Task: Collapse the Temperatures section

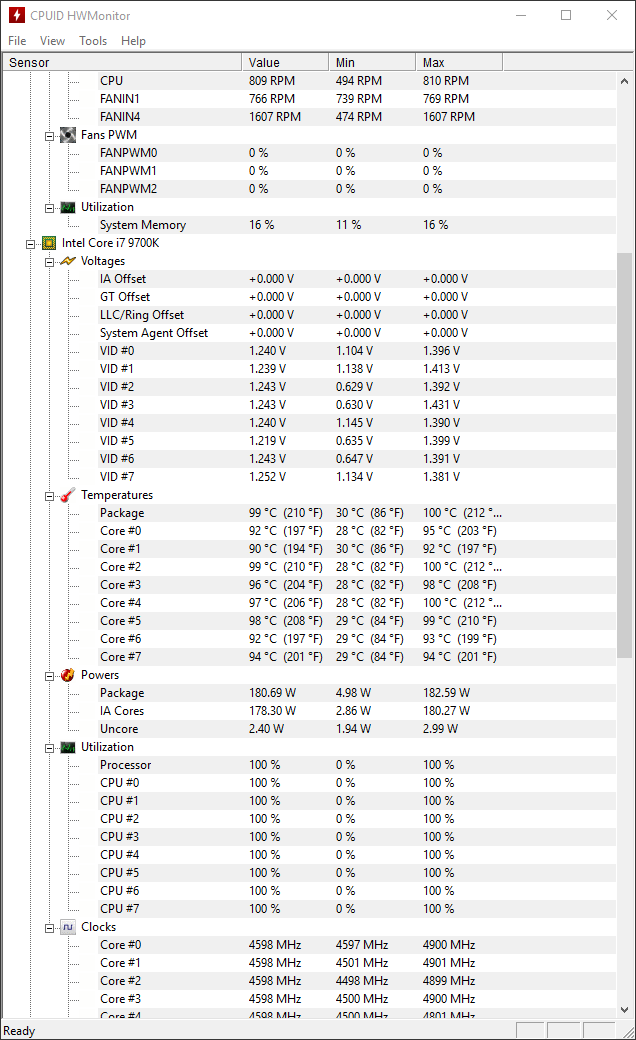Action: pos(49,496)
